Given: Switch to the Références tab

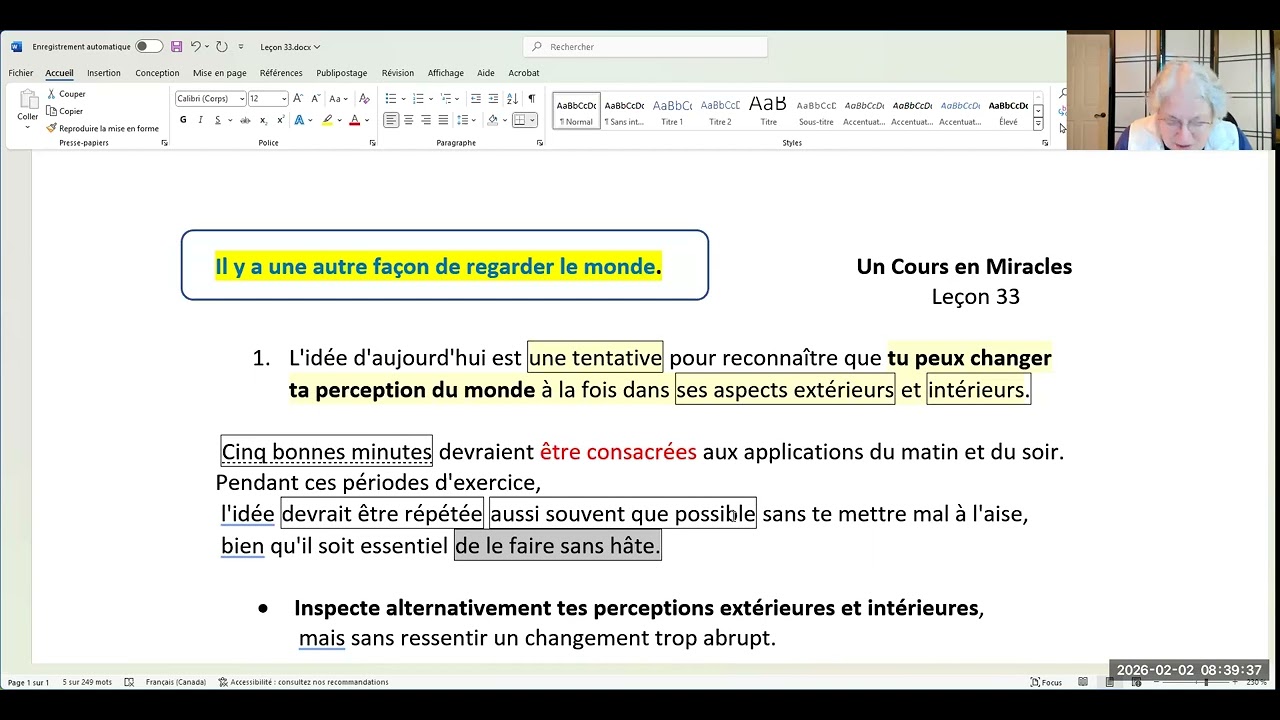Looking at the screenshot, I should (281, 73).
